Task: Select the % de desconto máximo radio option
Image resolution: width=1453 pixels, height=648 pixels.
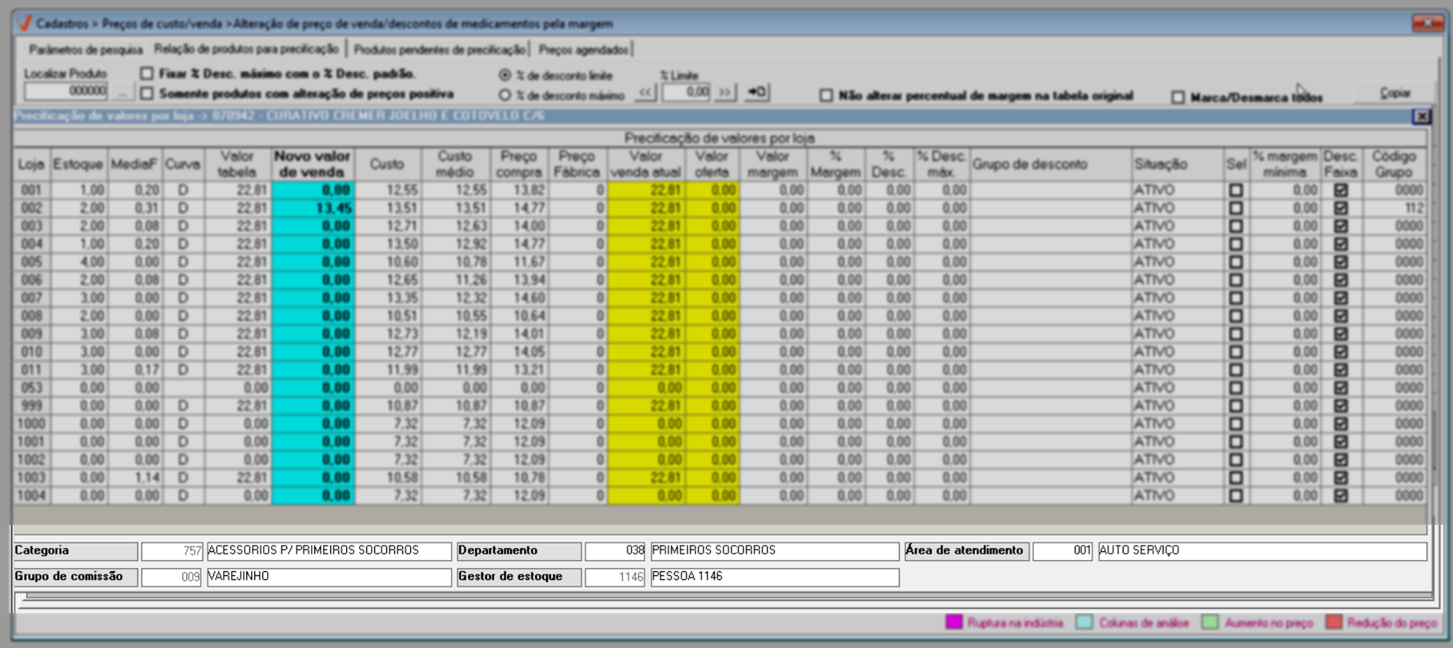Action: (x=505, y=95)
